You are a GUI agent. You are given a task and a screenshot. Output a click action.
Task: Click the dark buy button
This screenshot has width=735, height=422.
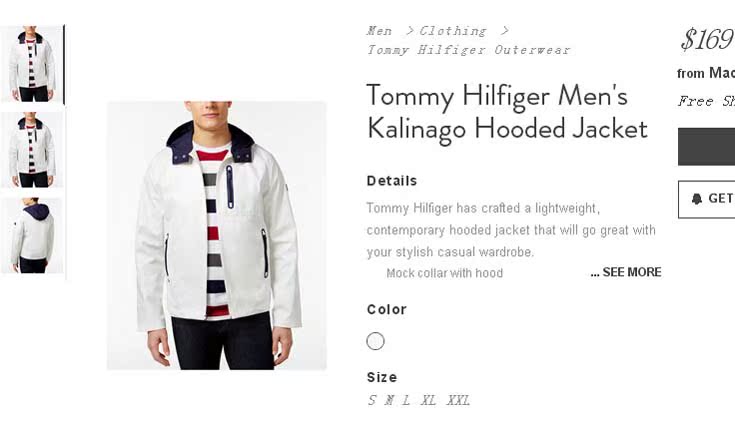[x=706, y=146]
